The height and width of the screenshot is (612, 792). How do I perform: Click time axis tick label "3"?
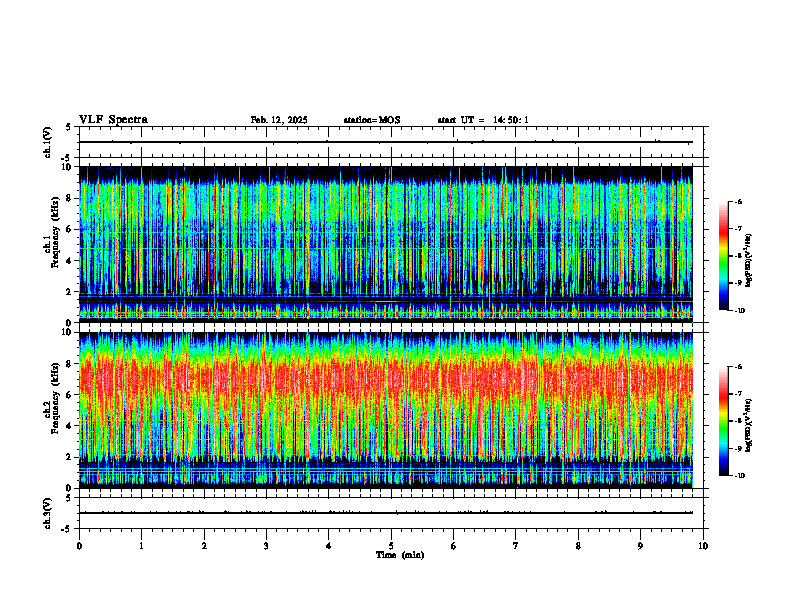pyautogui.click(x=266, y=546)
